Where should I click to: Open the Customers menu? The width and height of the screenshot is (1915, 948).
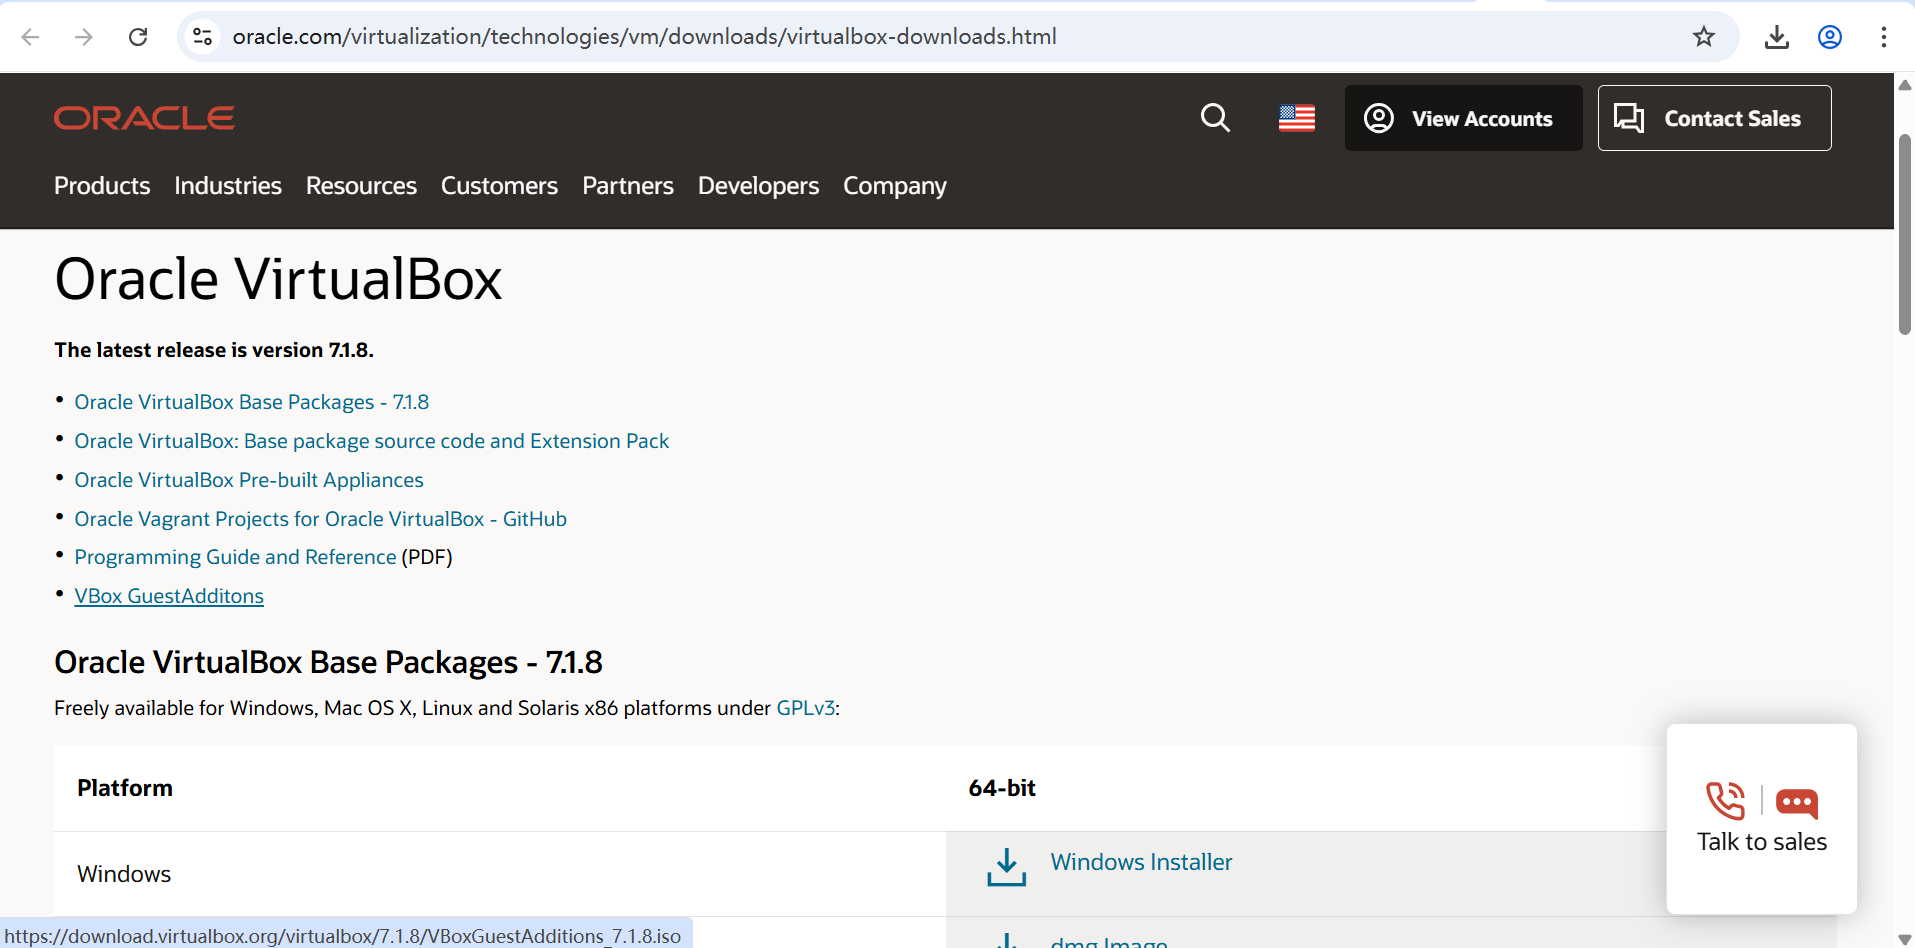(499, 186)
